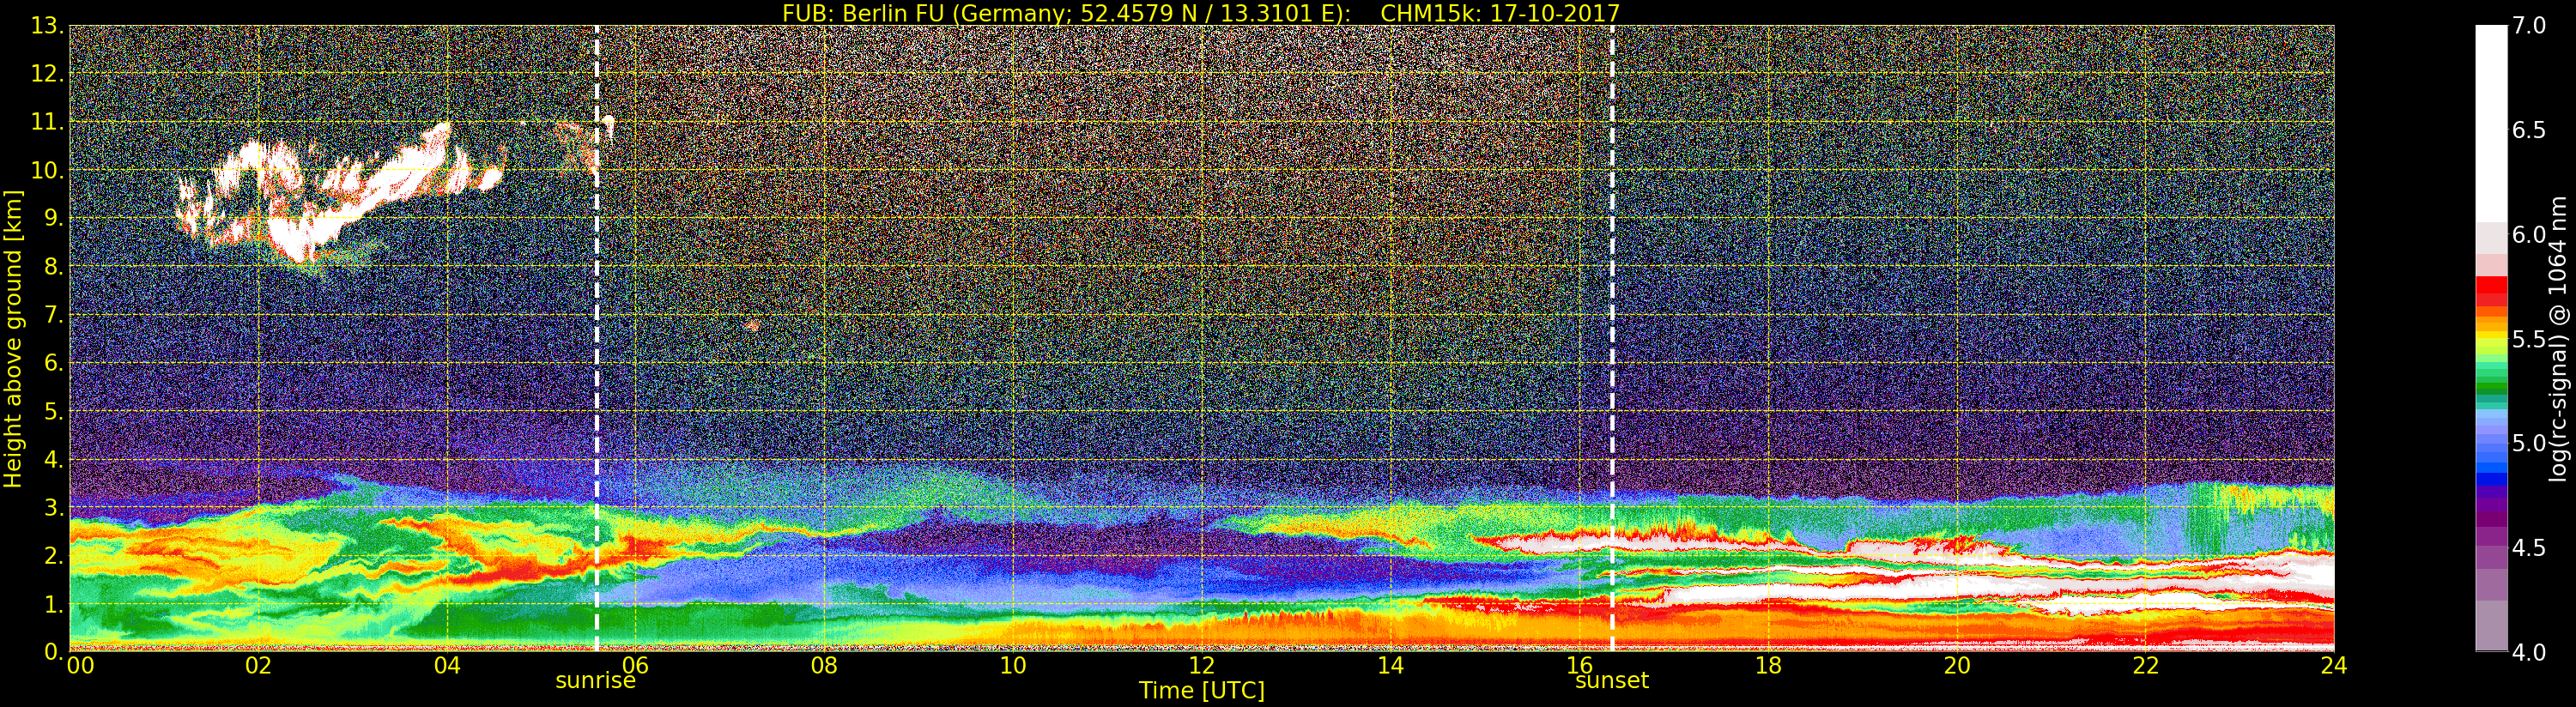This screenshot has height=707, width=2576.
Task: Click the white top of the colorbar
Action: pos(2491,120)
